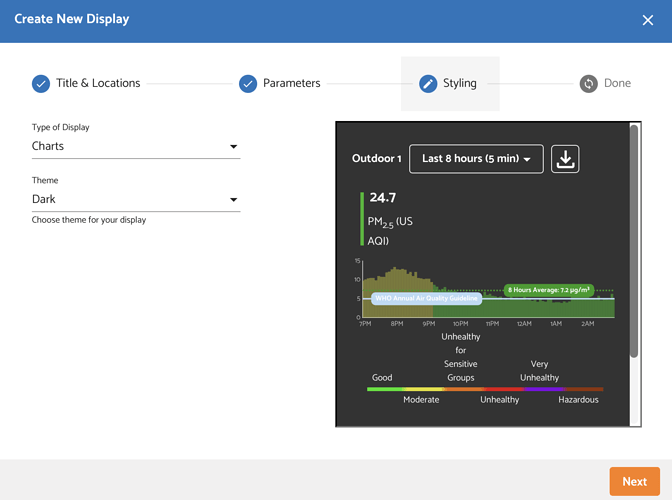Screen dimensions: 672x500
Task: Click the 12AM axis label on chart
Action: [x=524, y=324]
